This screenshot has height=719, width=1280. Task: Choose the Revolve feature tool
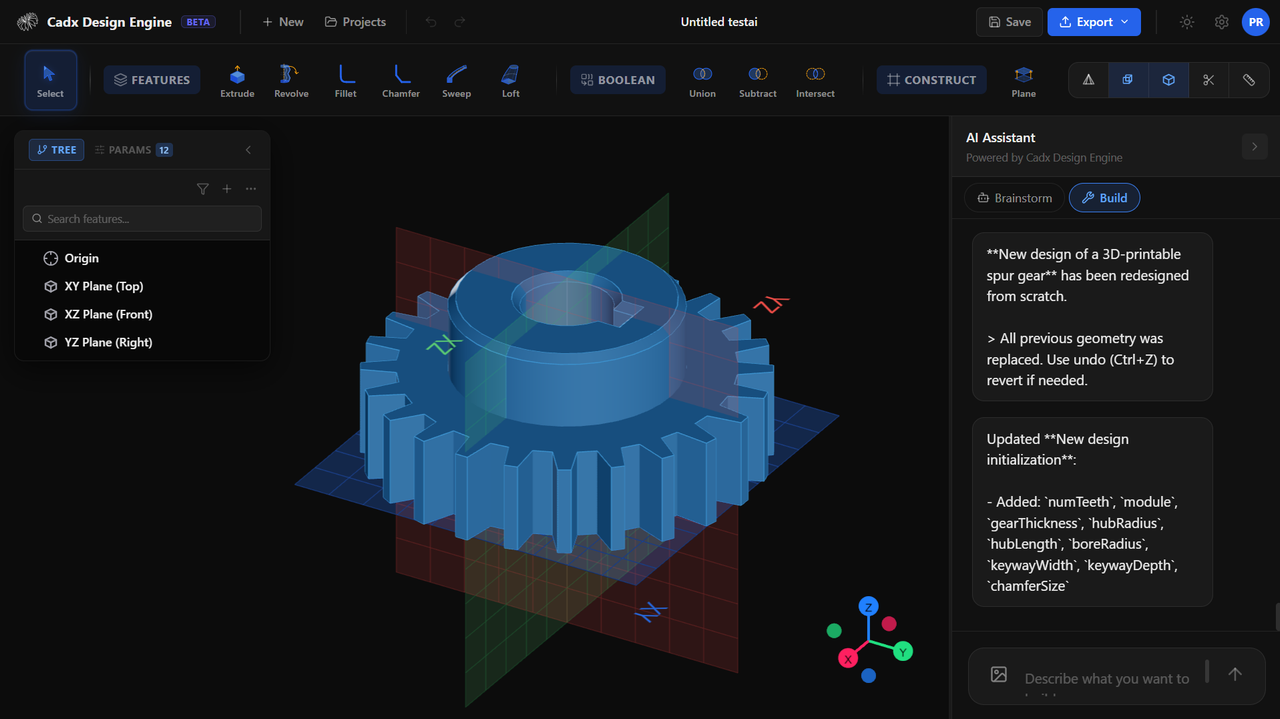(x=291, y=80)
